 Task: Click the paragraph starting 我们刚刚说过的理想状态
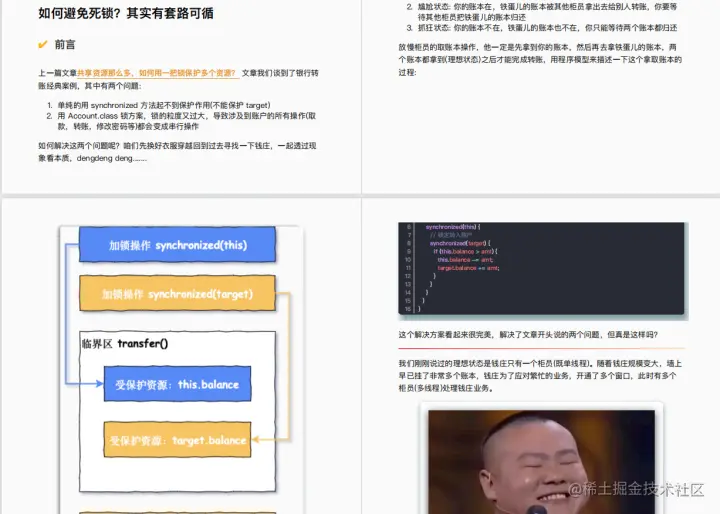540,376
